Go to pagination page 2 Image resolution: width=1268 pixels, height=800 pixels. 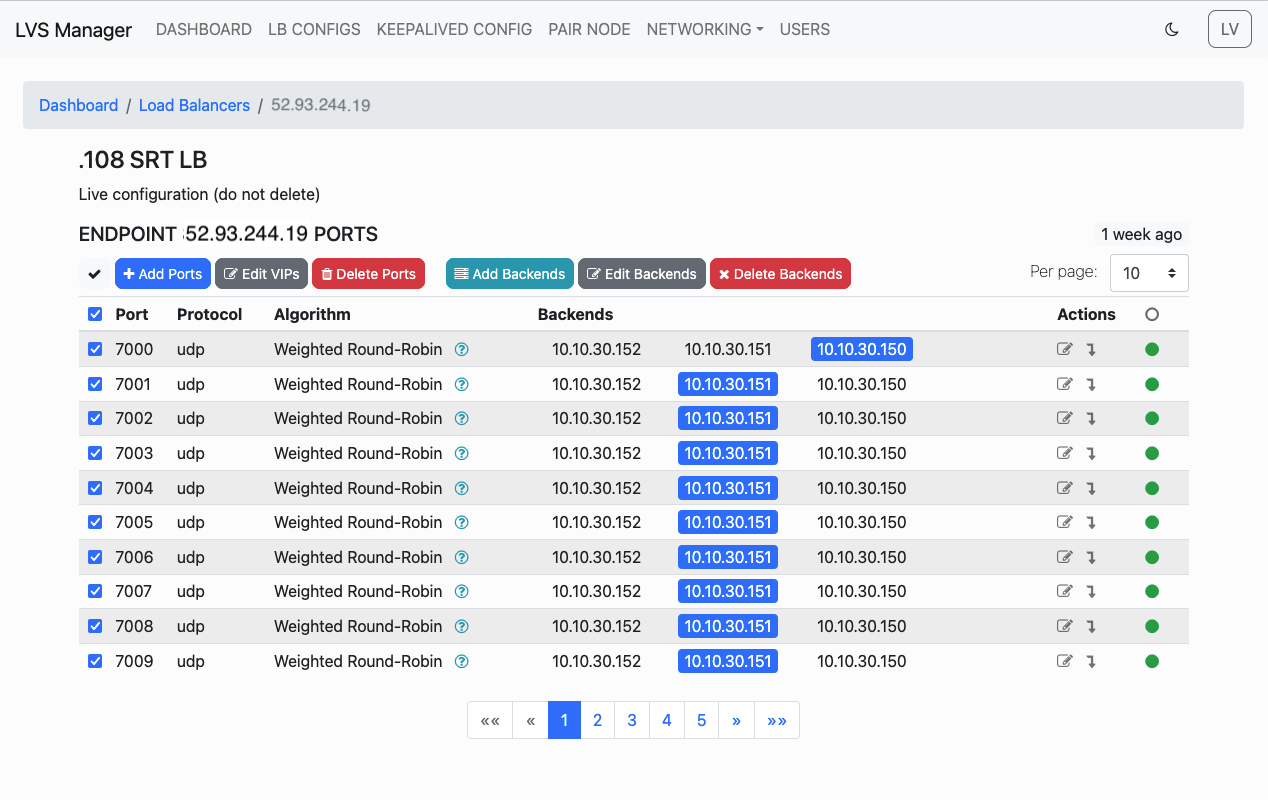coord(597,720)
